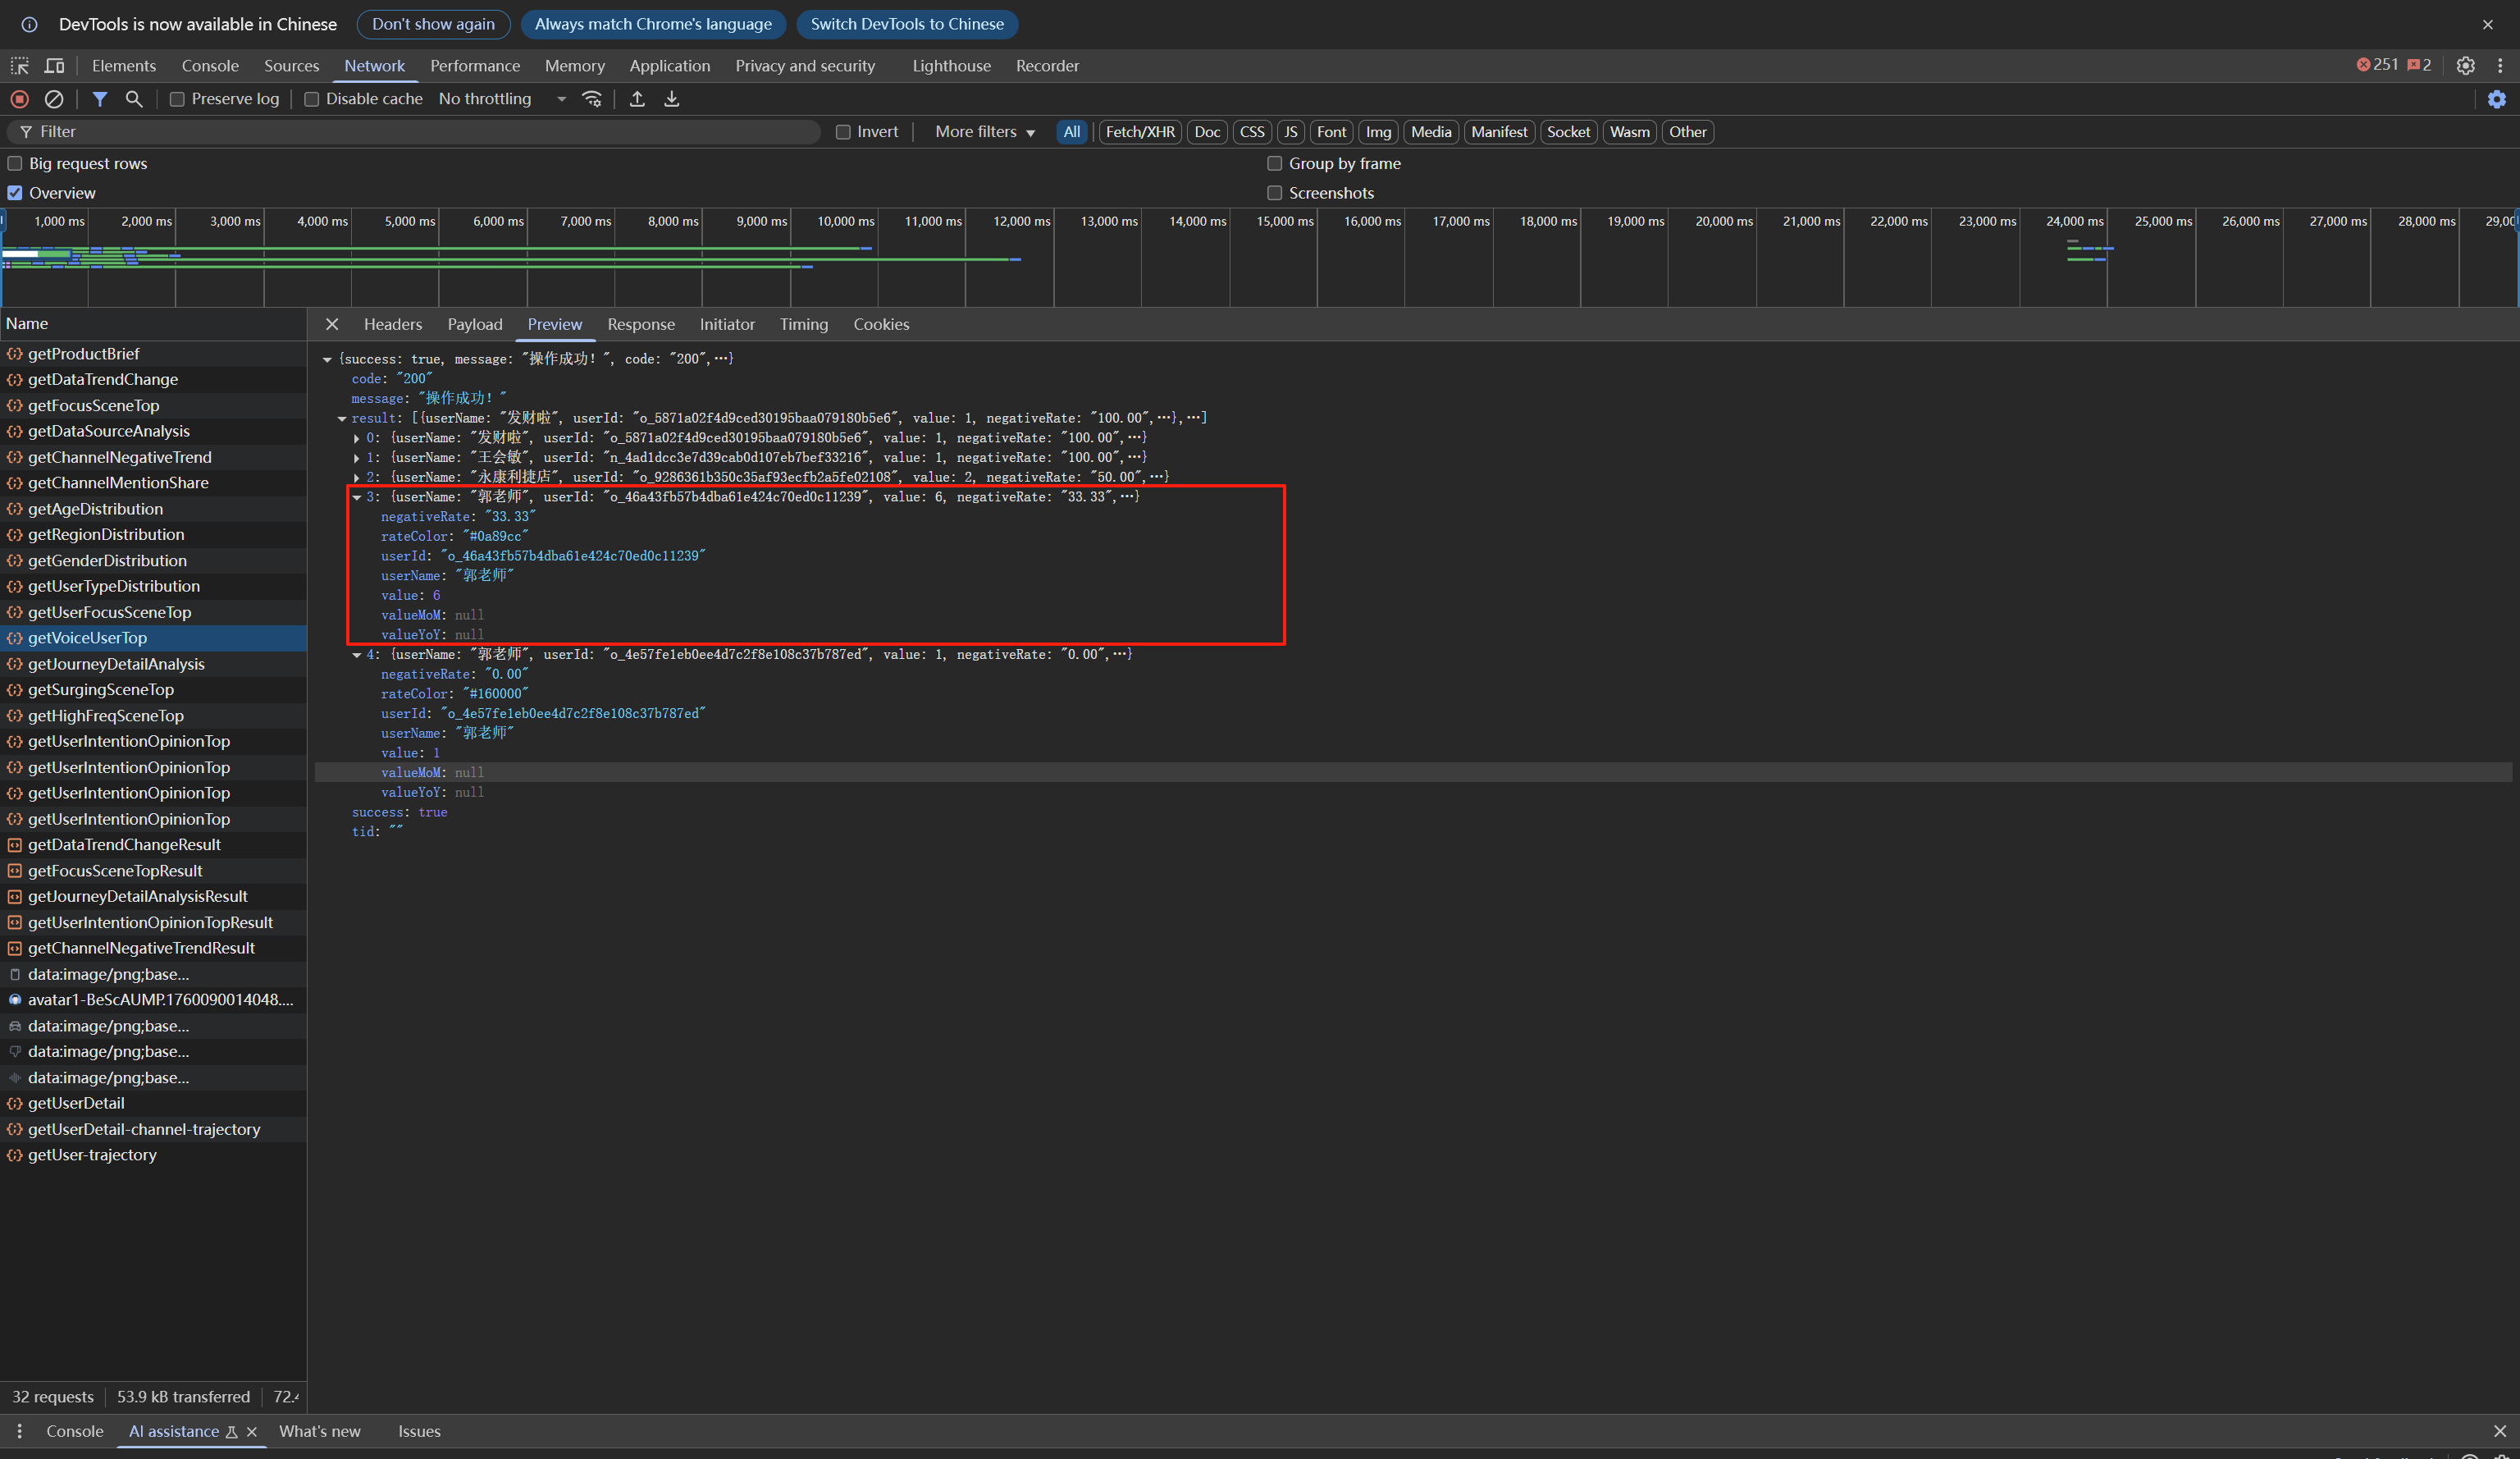Screen dimensions: 2520x1459
Task: Expand result item 0 in preview
Action: 357,438
